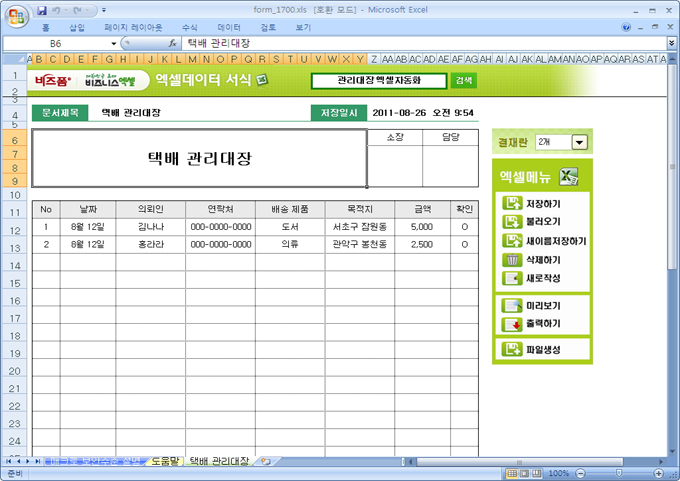This screenshot has height=481, width=680.
Task: Click 불러오기 label in Excel menu
Action: tap(543, 222)
